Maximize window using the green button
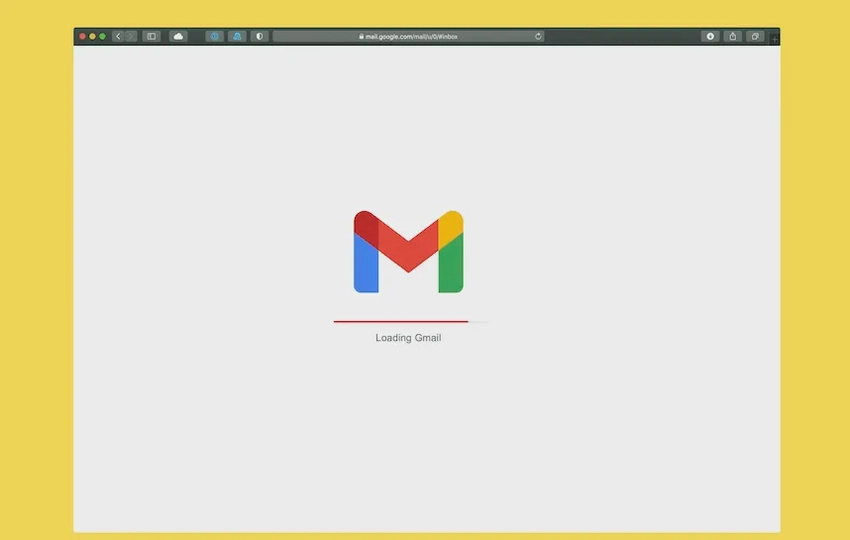This screenshot has height=540, width=850. [x=102, y=36]
